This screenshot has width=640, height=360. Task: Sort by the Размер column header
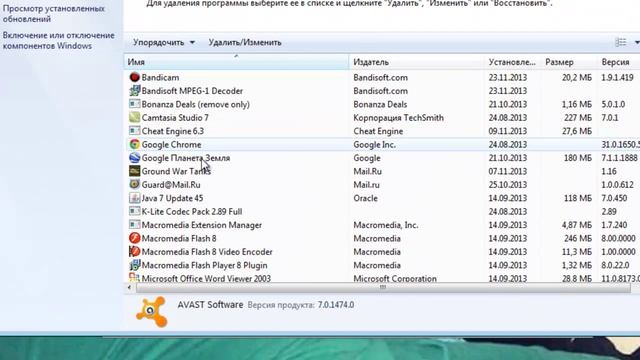(x=569, y=62)
